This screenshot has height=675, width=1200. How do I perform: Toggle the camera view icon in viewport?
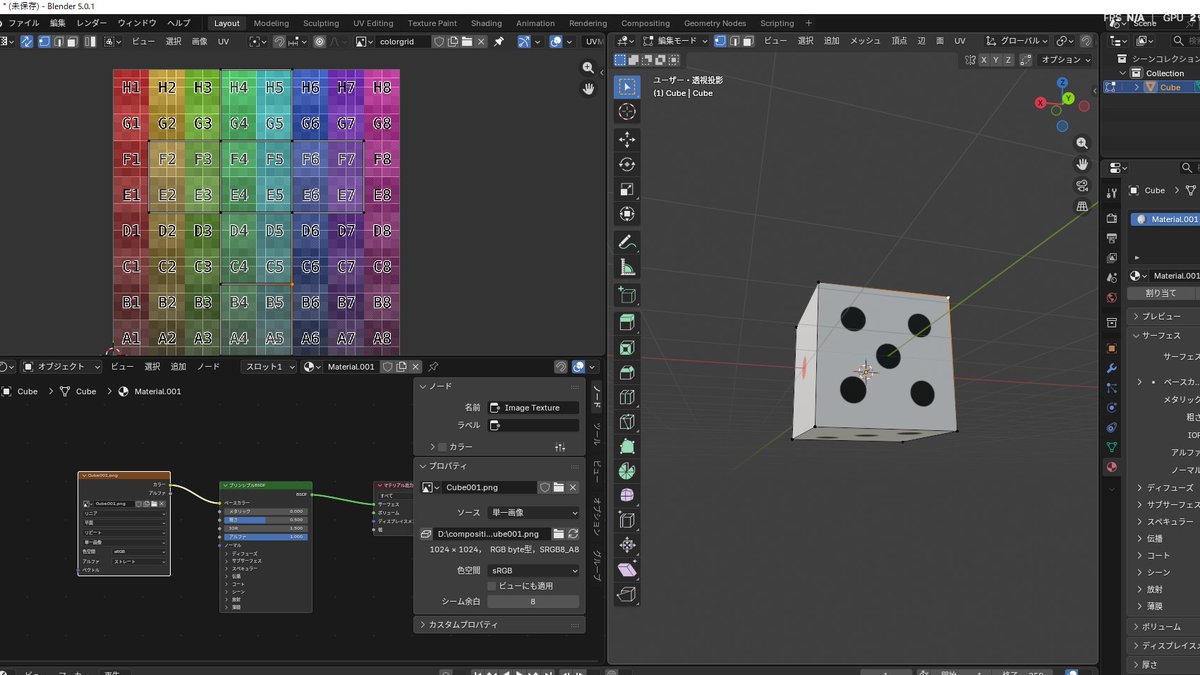[x=1082, y=185]
